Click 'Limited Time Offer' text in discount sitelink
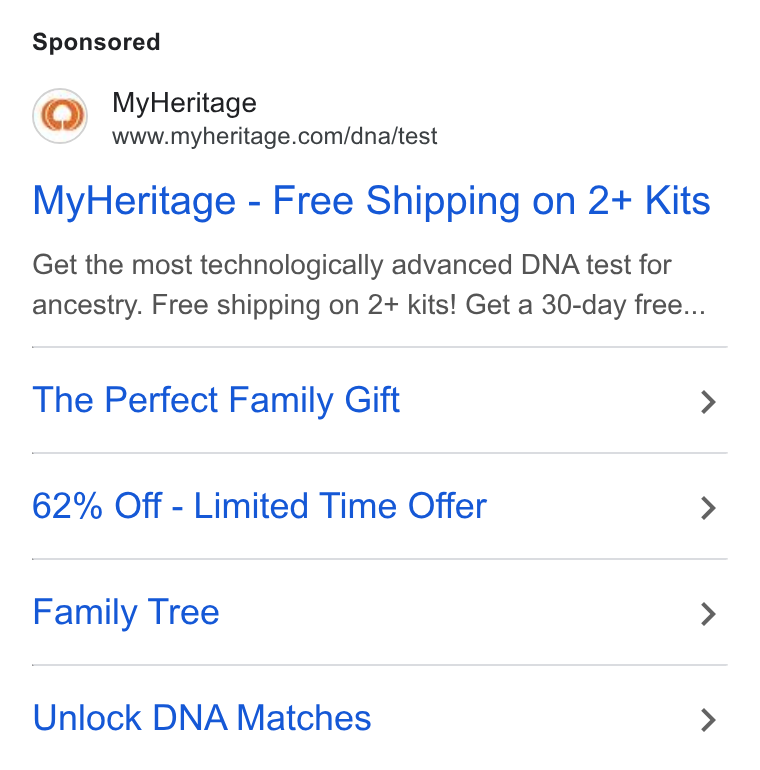Screen dimensions: 760x770 pos(340,506)
